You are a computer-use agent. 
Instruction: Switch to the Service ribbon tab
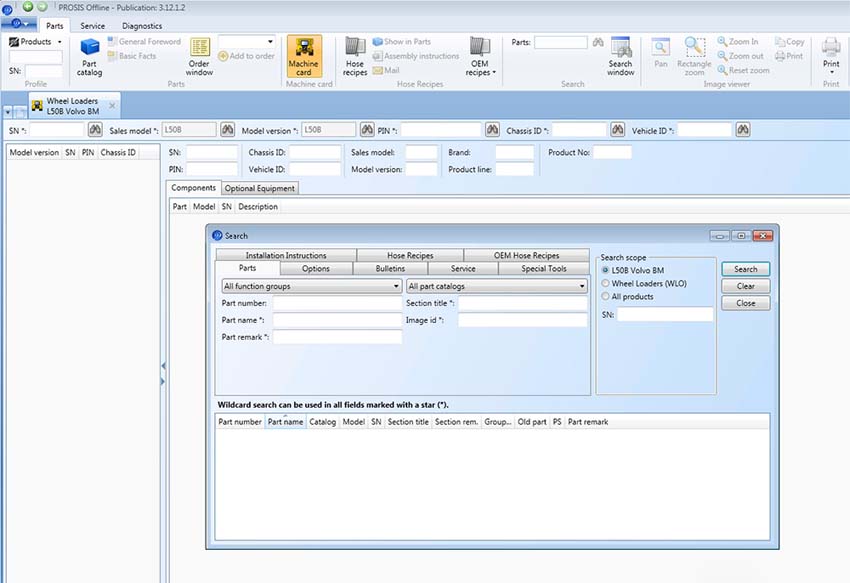93,25
